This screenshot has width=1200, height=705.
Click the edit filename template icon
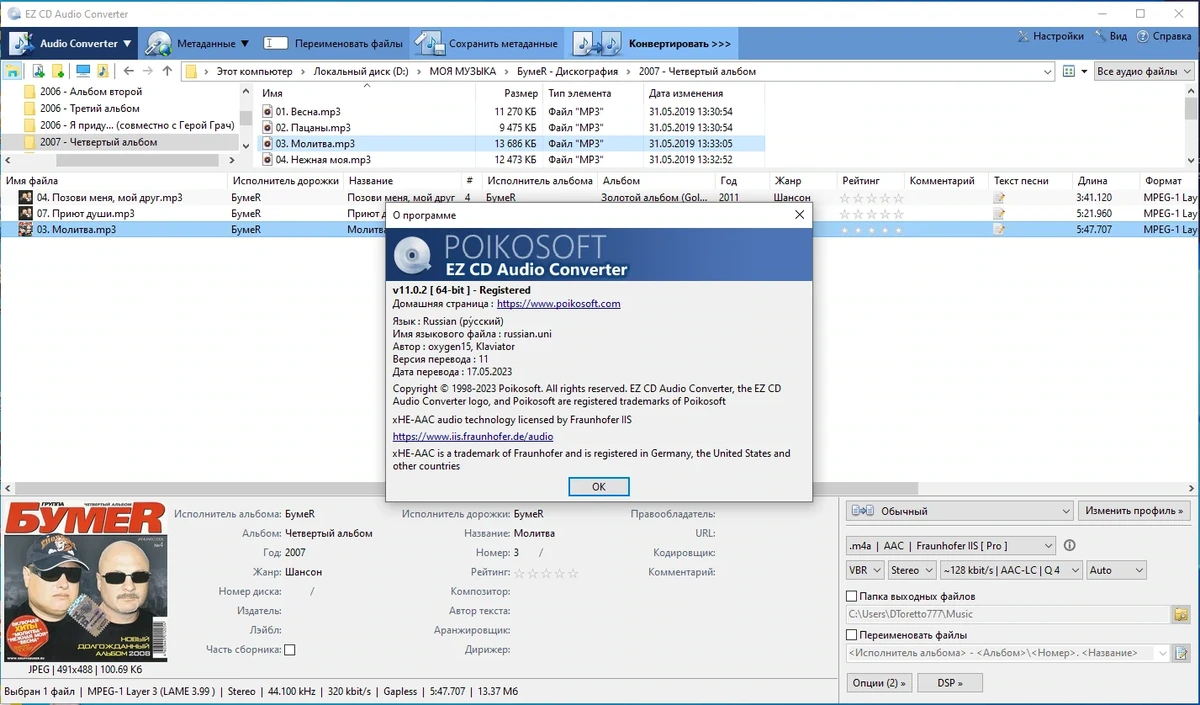1181,653
